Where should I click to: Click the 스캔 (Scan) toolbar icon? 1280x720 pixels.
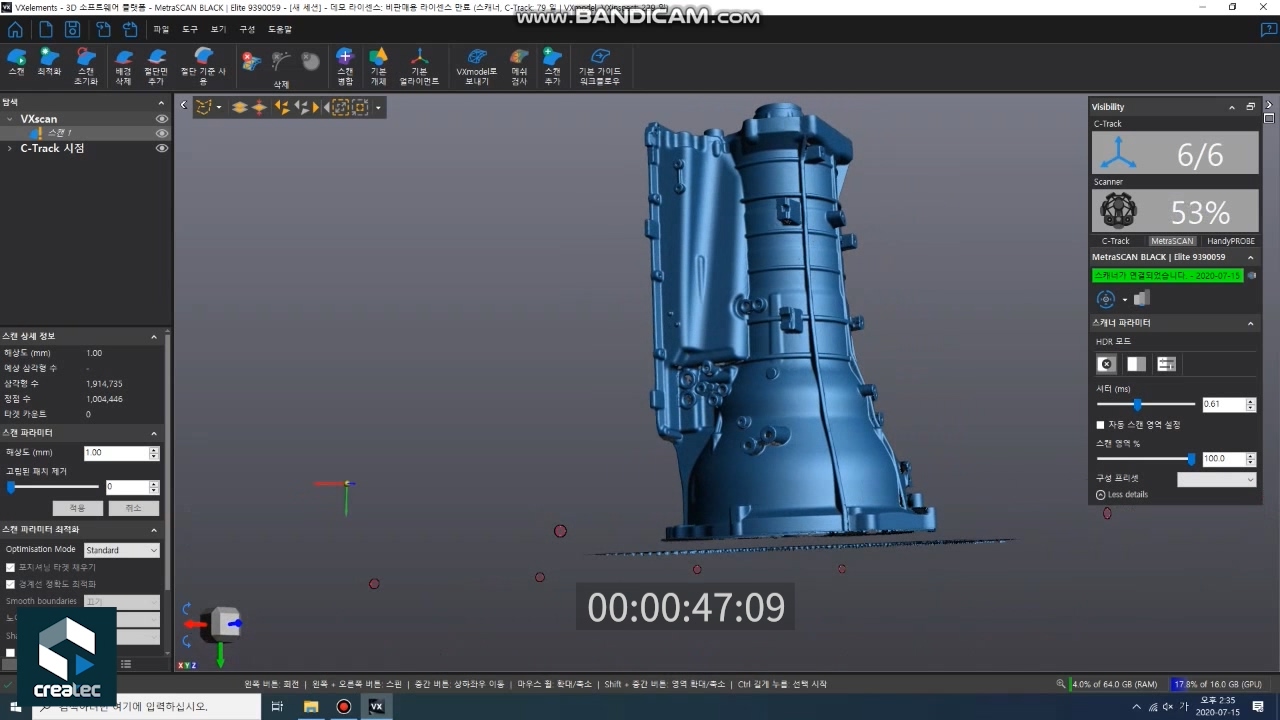pyautogui.click(x=16, y=58)
